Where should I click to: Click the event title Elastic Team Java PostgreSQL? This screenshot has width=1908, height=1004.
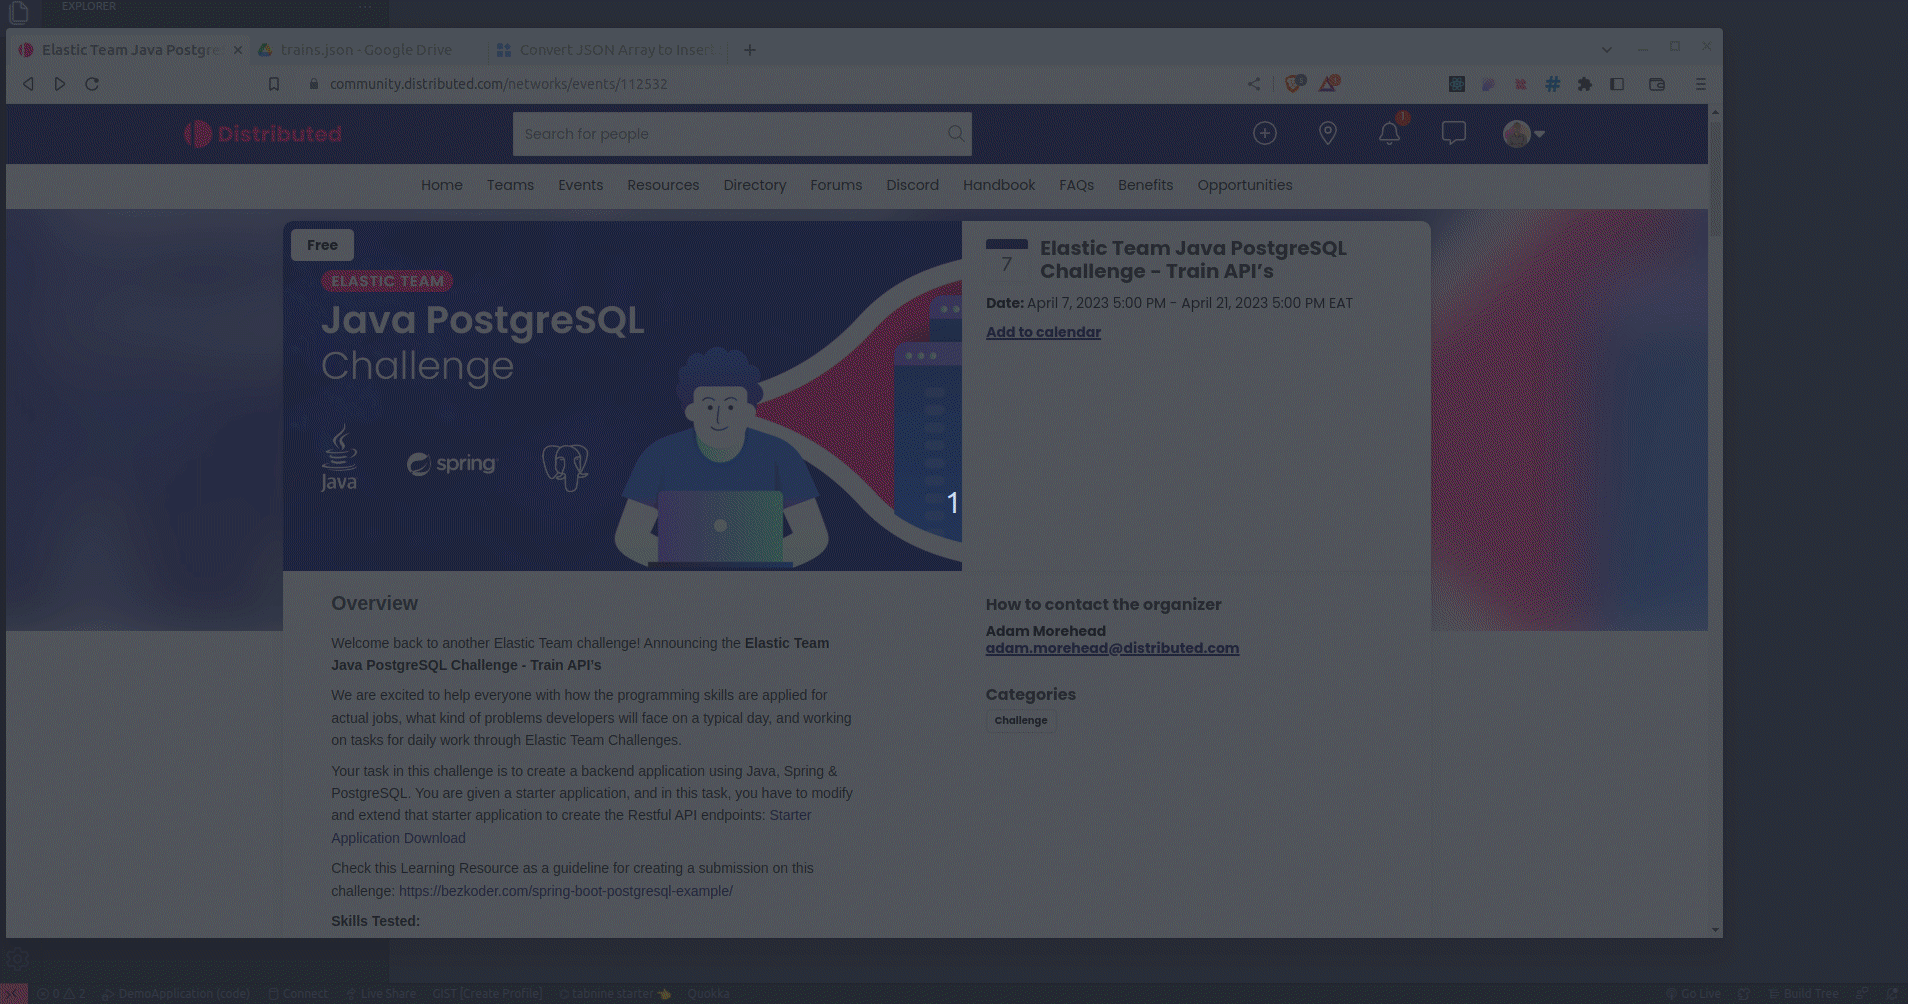(1193, 260)
